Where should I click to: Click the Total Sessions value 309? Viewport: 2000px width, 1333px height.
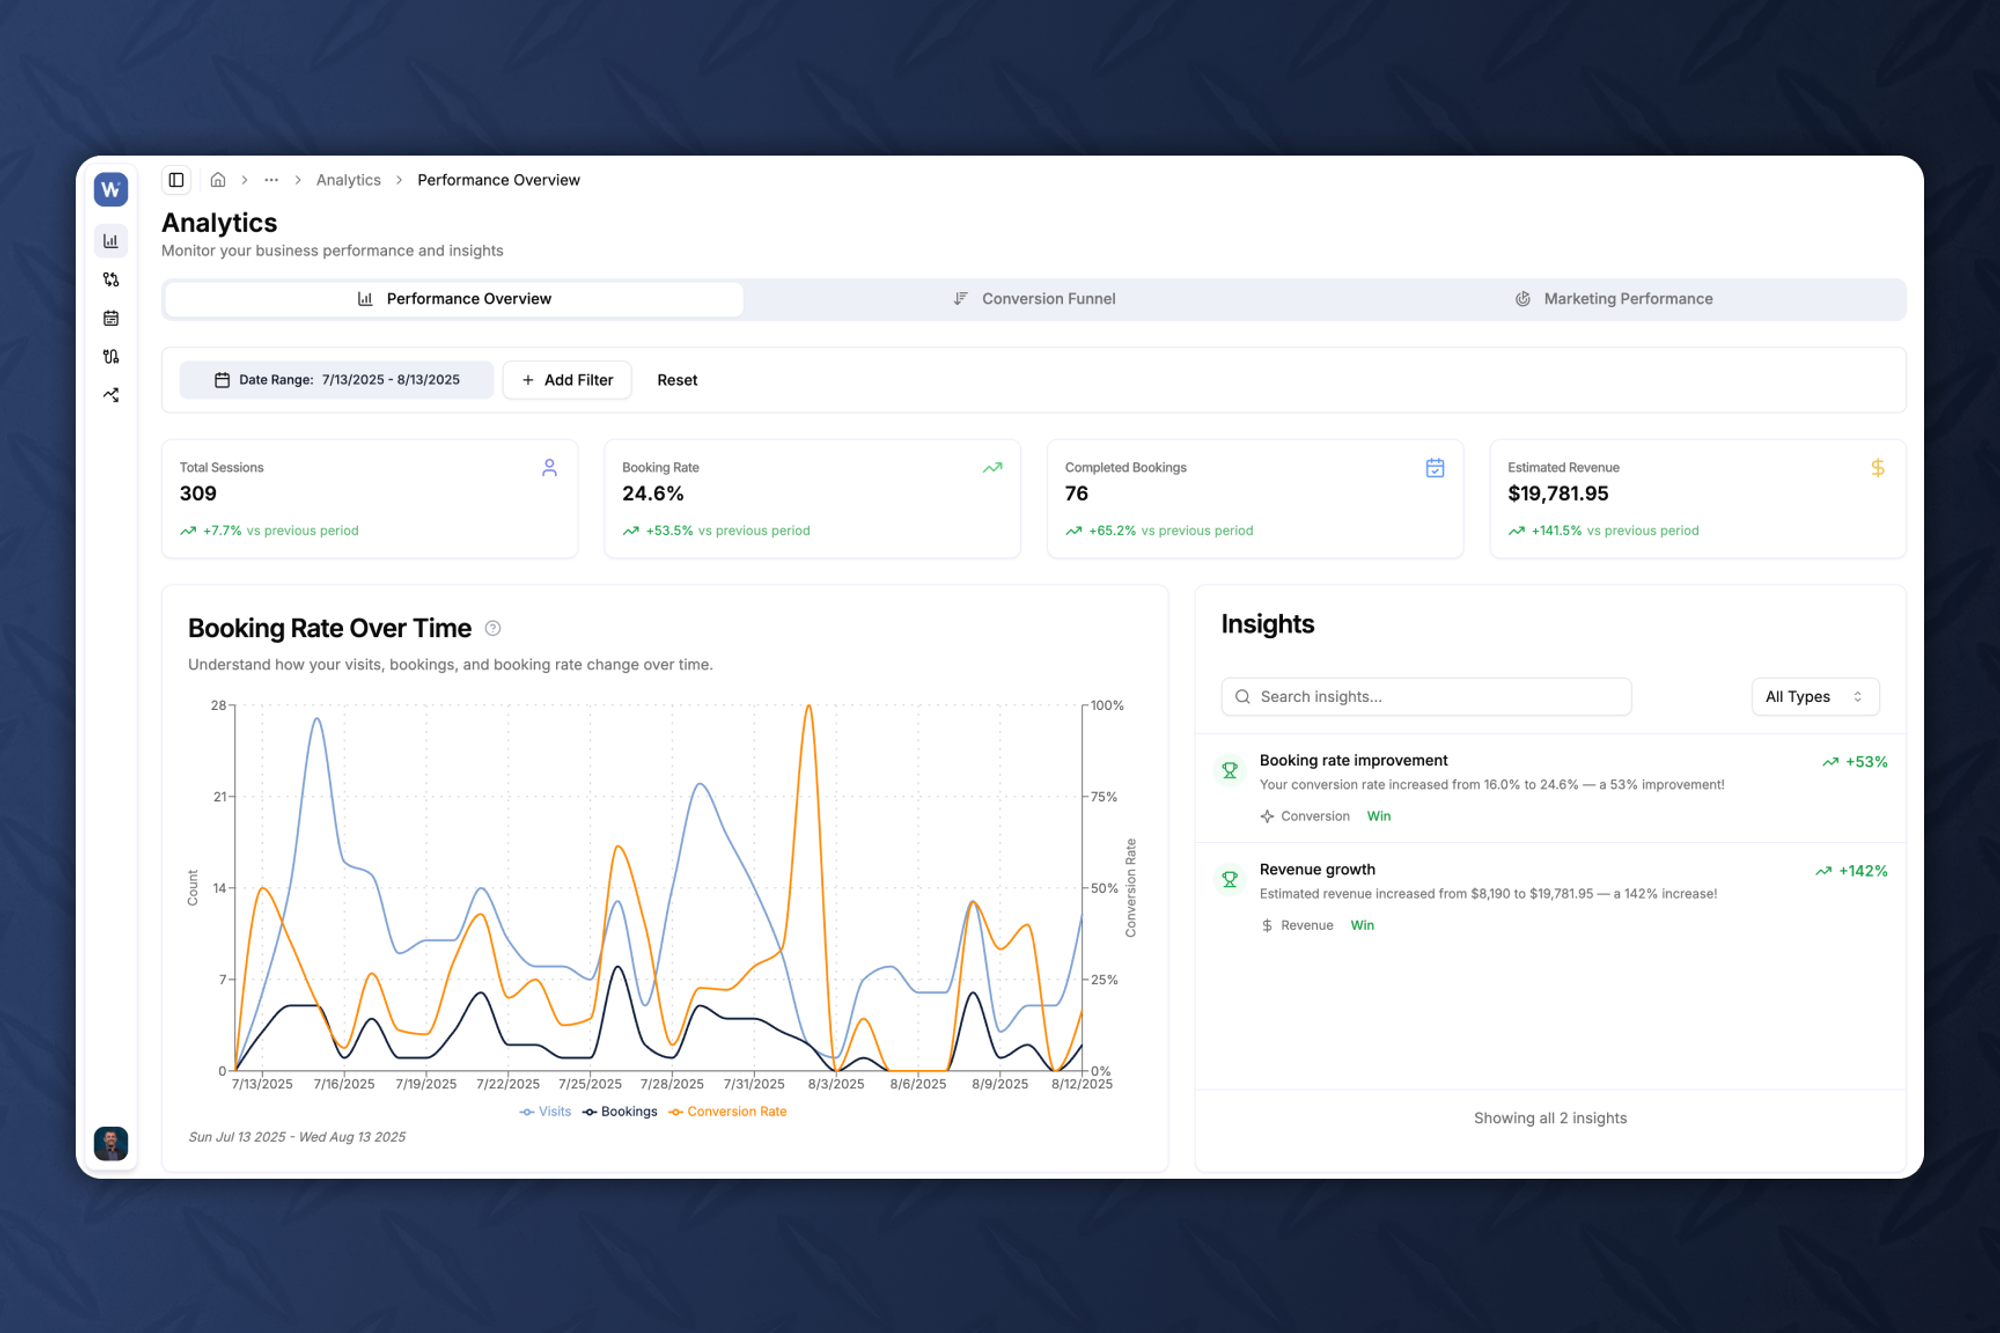click(x=198, y=493)
